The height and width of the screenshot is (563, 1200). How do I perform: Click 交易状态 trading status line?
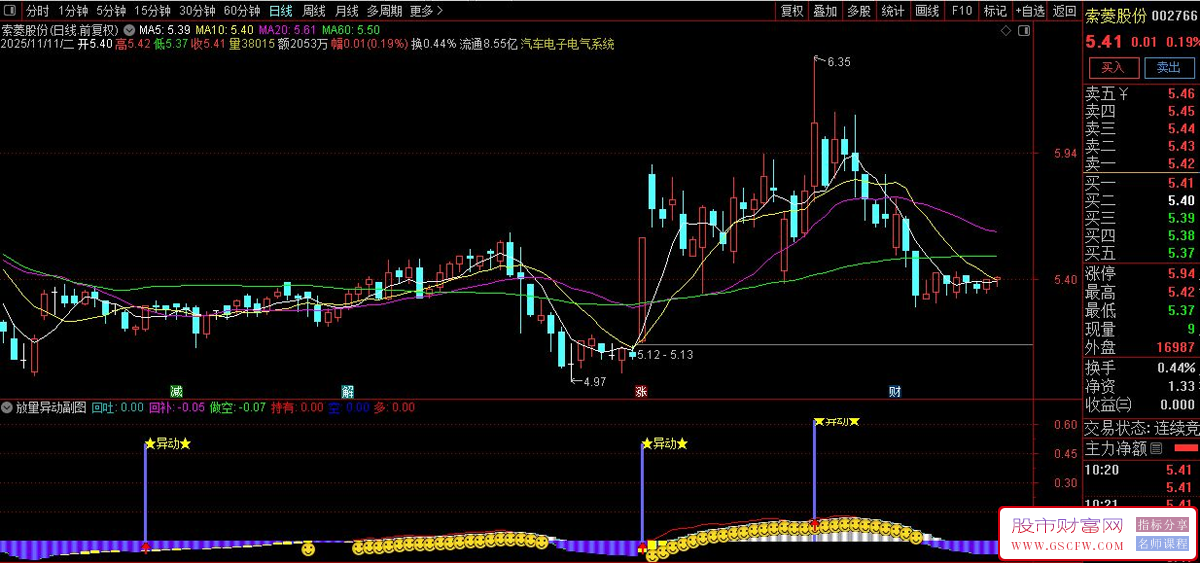tap(1141, 428)
